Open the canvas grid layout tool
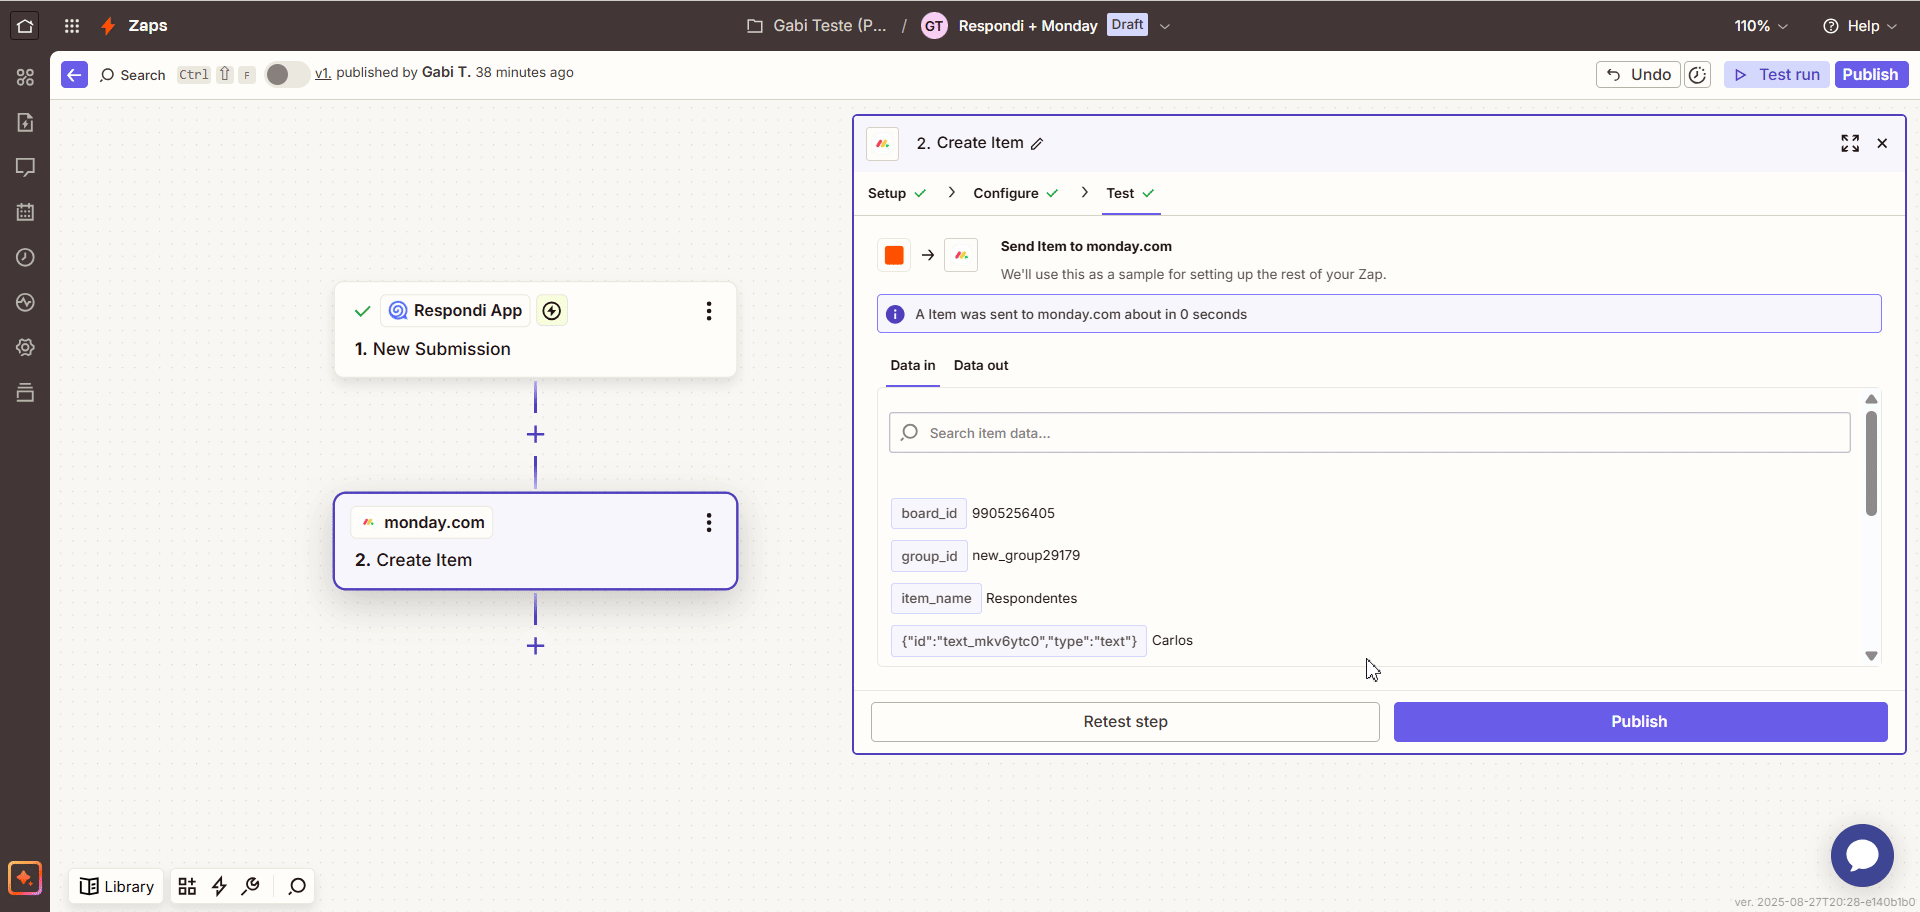1920x912 pixels. click(x=187, y=886)
